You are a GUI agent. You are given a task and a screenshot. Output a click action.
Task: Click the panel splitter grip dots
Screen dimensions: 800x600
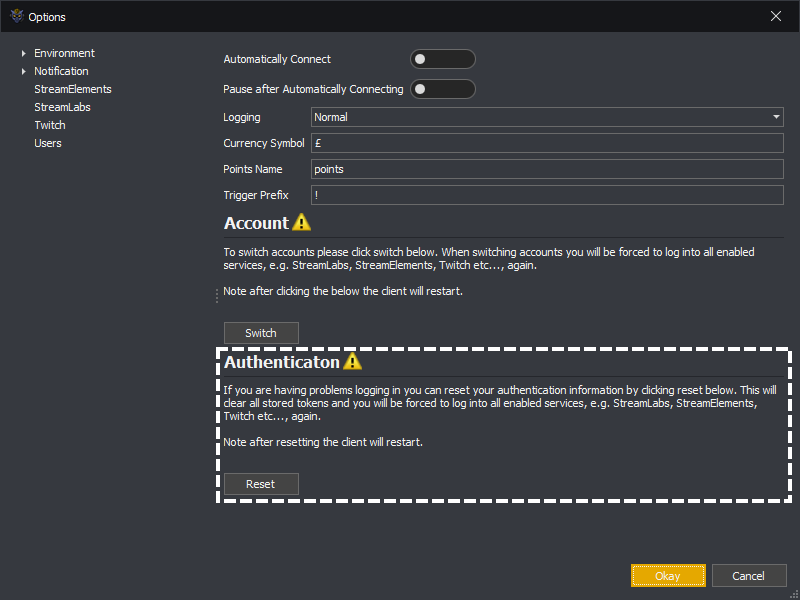click(217, 296)
